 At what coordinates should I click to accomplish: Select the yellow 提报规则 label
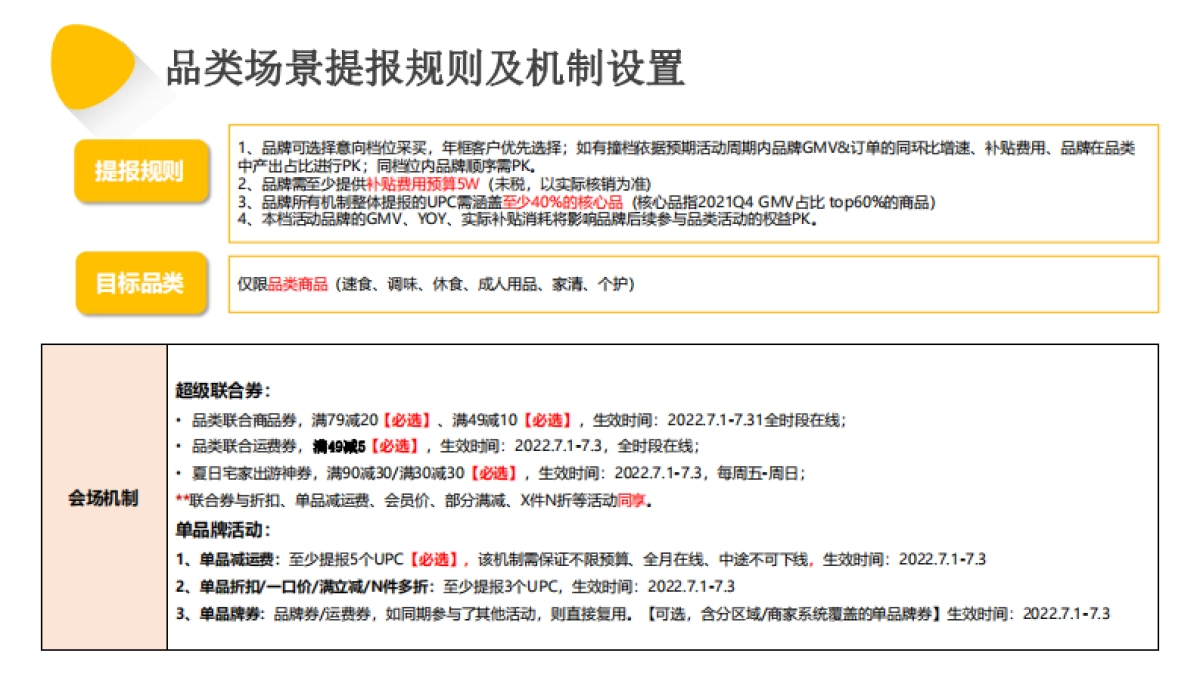(x=141, y=169)
